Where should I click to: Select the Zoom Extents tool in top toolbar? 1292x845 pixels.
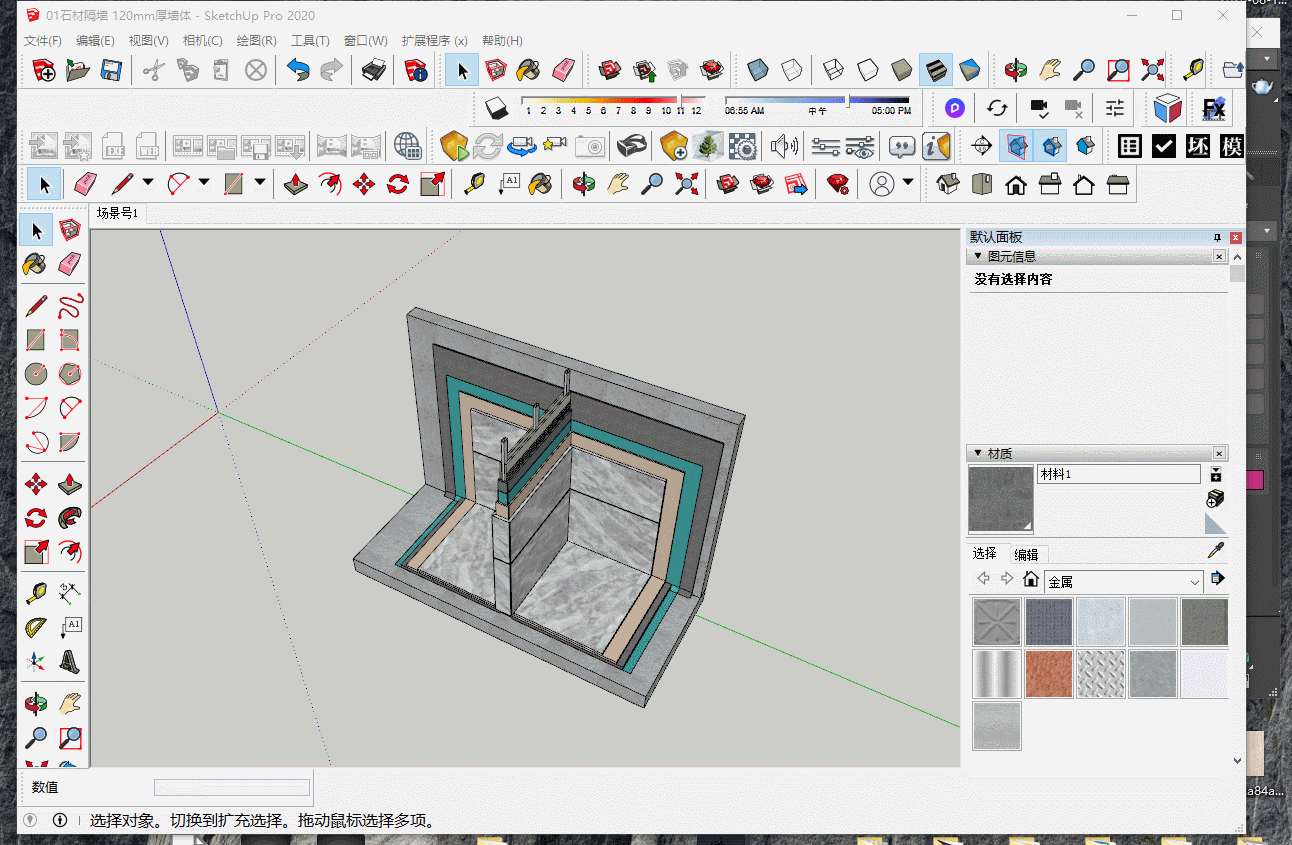[1152, 70]
